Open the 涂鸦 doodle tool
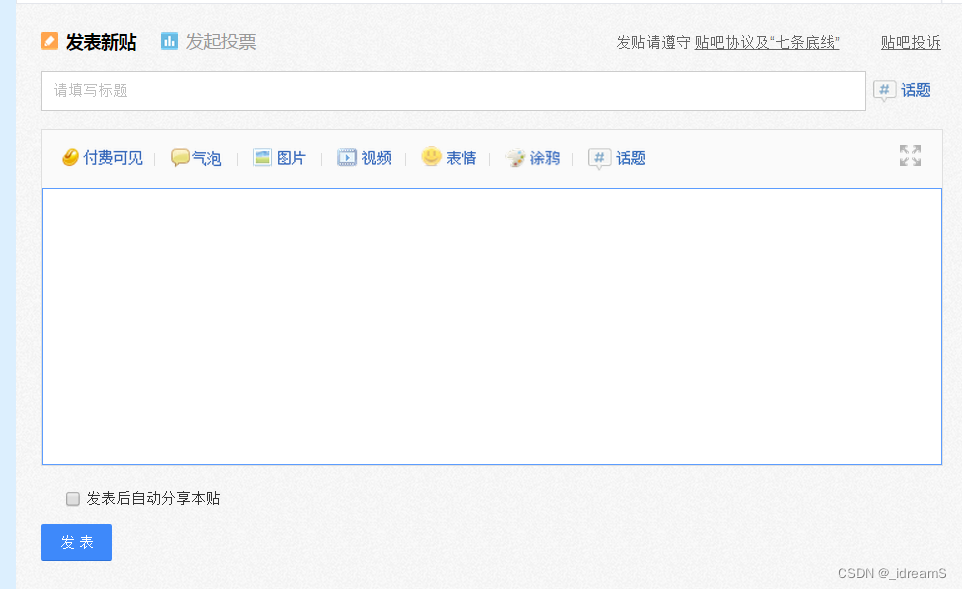The width and height of the screenshot is (962, 589). click(545, 158)
